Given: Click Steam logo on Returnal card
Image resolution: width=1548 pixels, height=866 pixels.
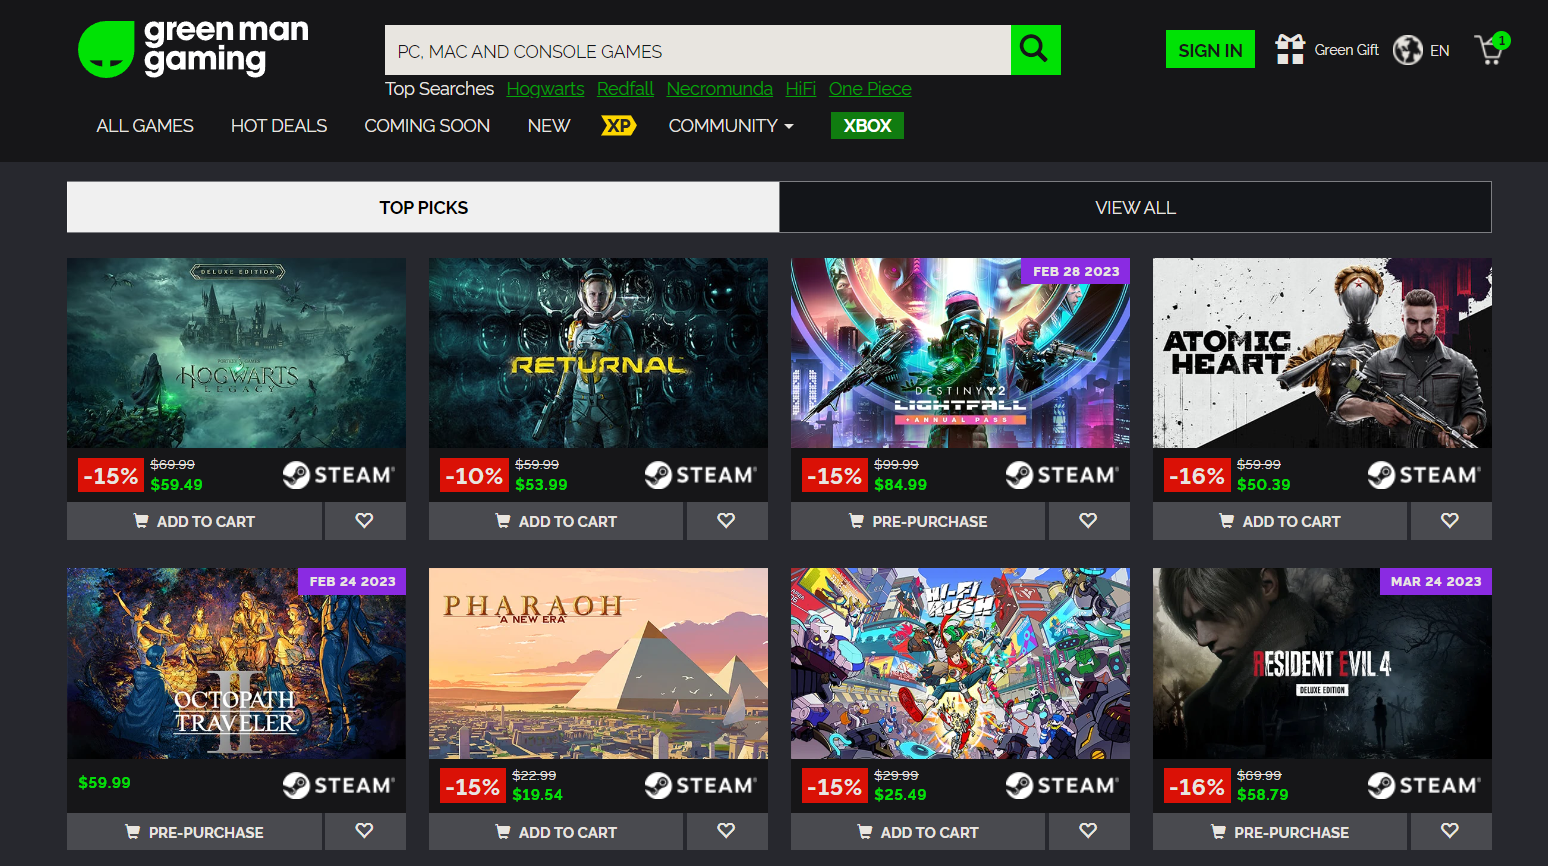Looking at the screenshot, I should [700, 475].
